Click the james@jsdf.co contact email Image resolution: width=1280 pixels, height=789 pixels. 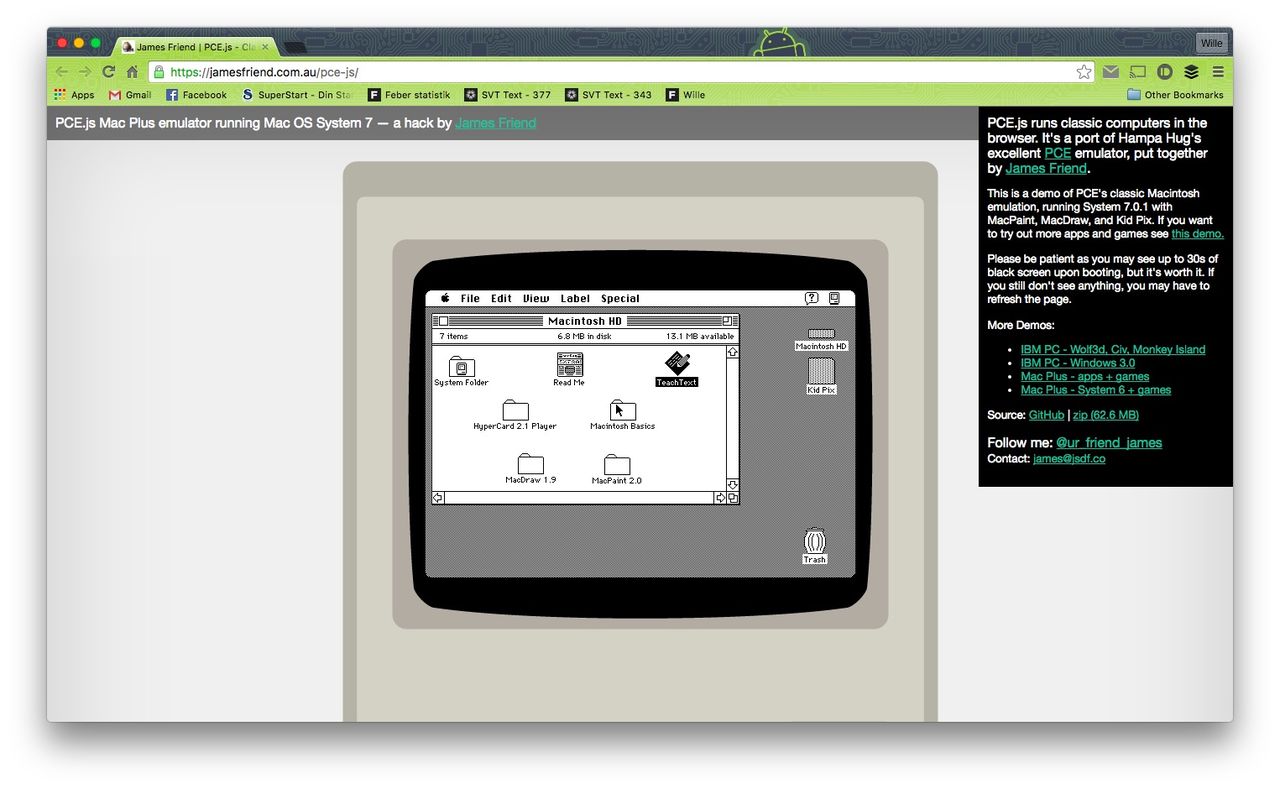click(1069, 459)
